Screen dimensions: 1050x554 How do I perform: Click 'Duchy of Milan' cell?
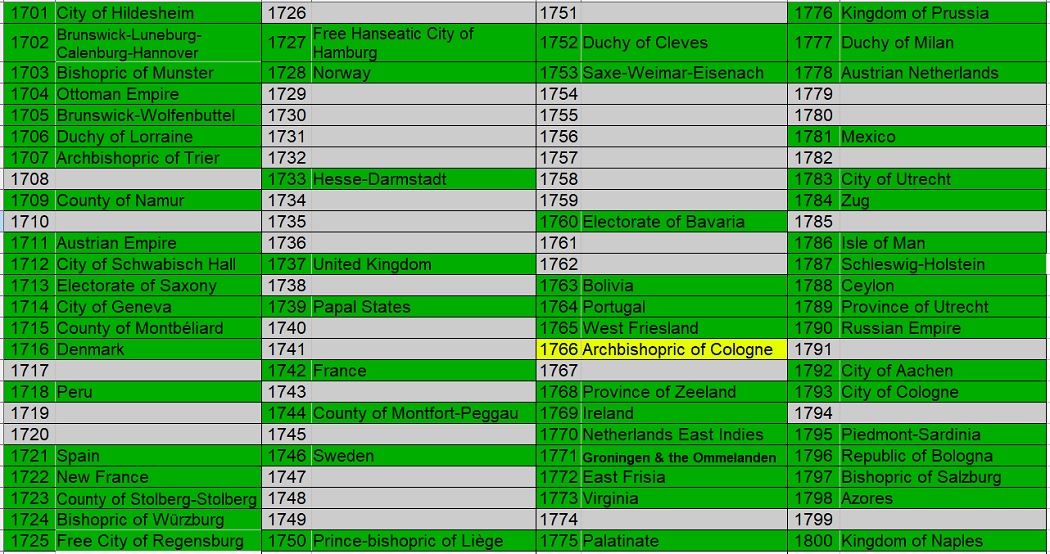[x=943, y=43]
